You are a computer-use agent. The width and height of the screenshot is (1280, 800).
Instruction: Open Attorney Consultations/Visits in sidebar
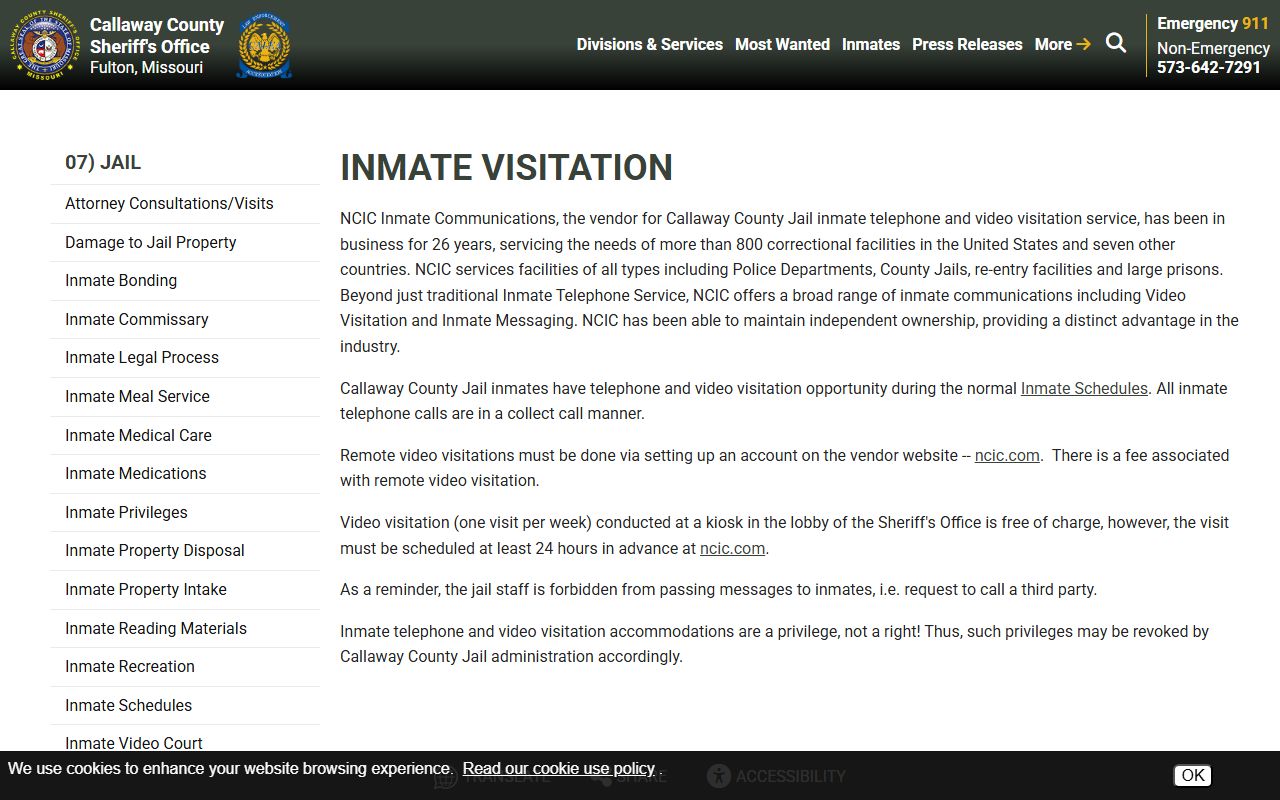click(185, 203)
